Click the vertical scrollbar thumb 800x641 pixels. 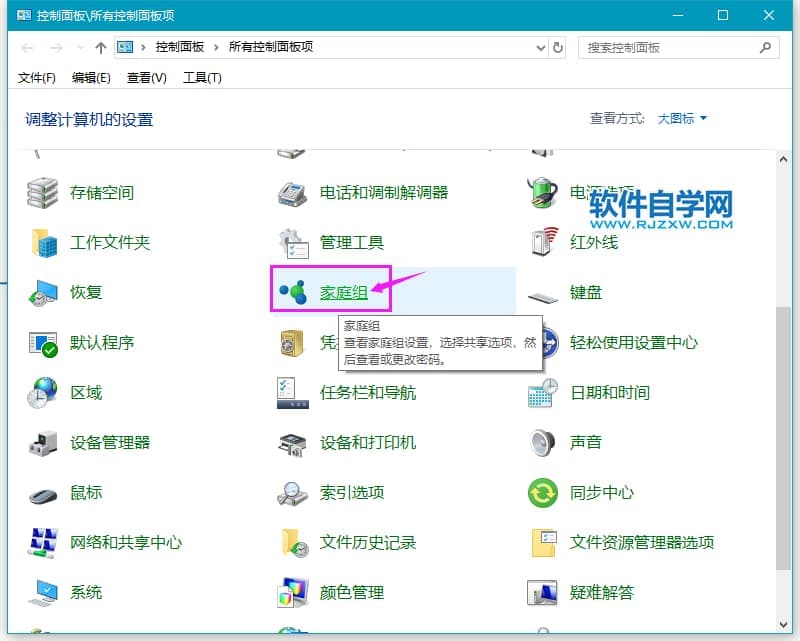pyautogui.click(x=783, y=450)
